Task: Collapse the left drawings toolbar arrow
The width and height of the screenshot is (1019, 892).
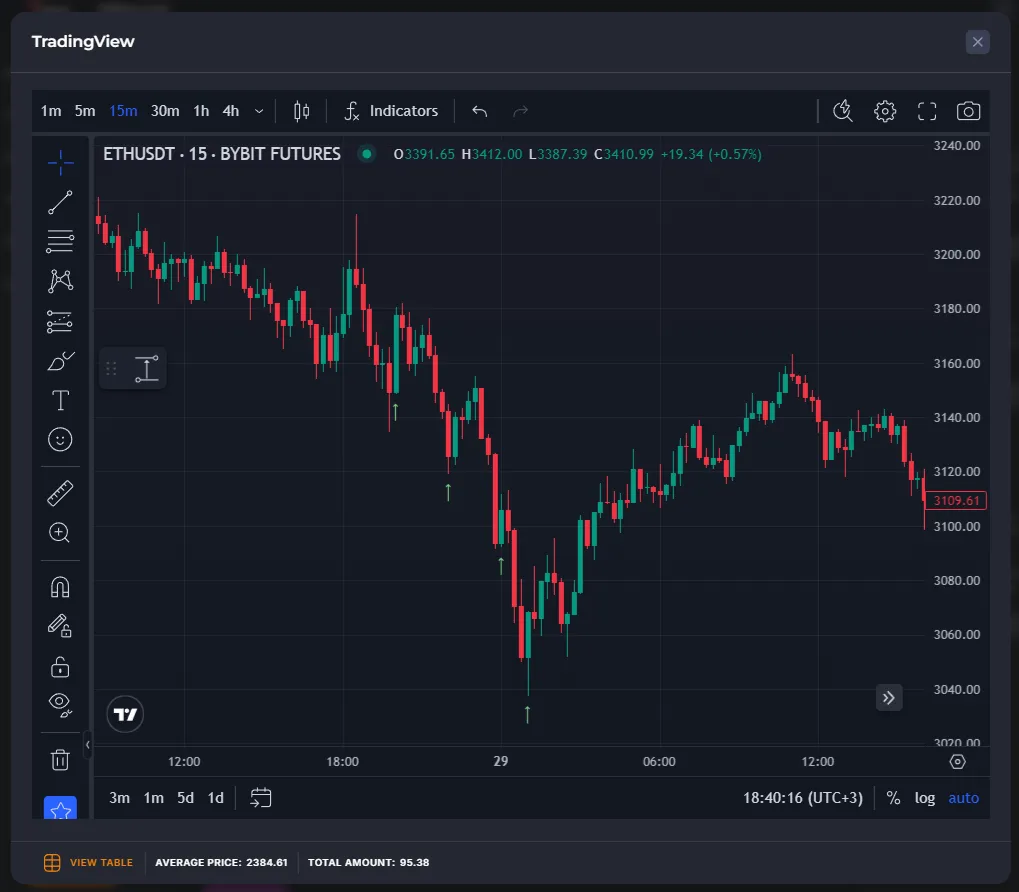Action: point(86,744)
